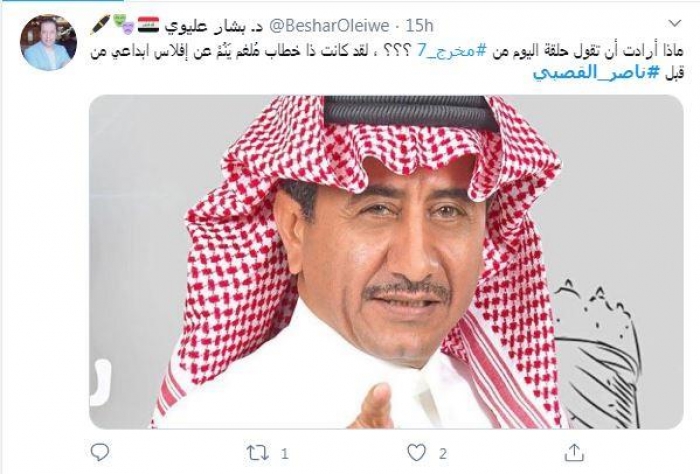Click the theater masks emoji in the name
The image size is (700, 474).
pyautogui.click(x=122, y=25)
